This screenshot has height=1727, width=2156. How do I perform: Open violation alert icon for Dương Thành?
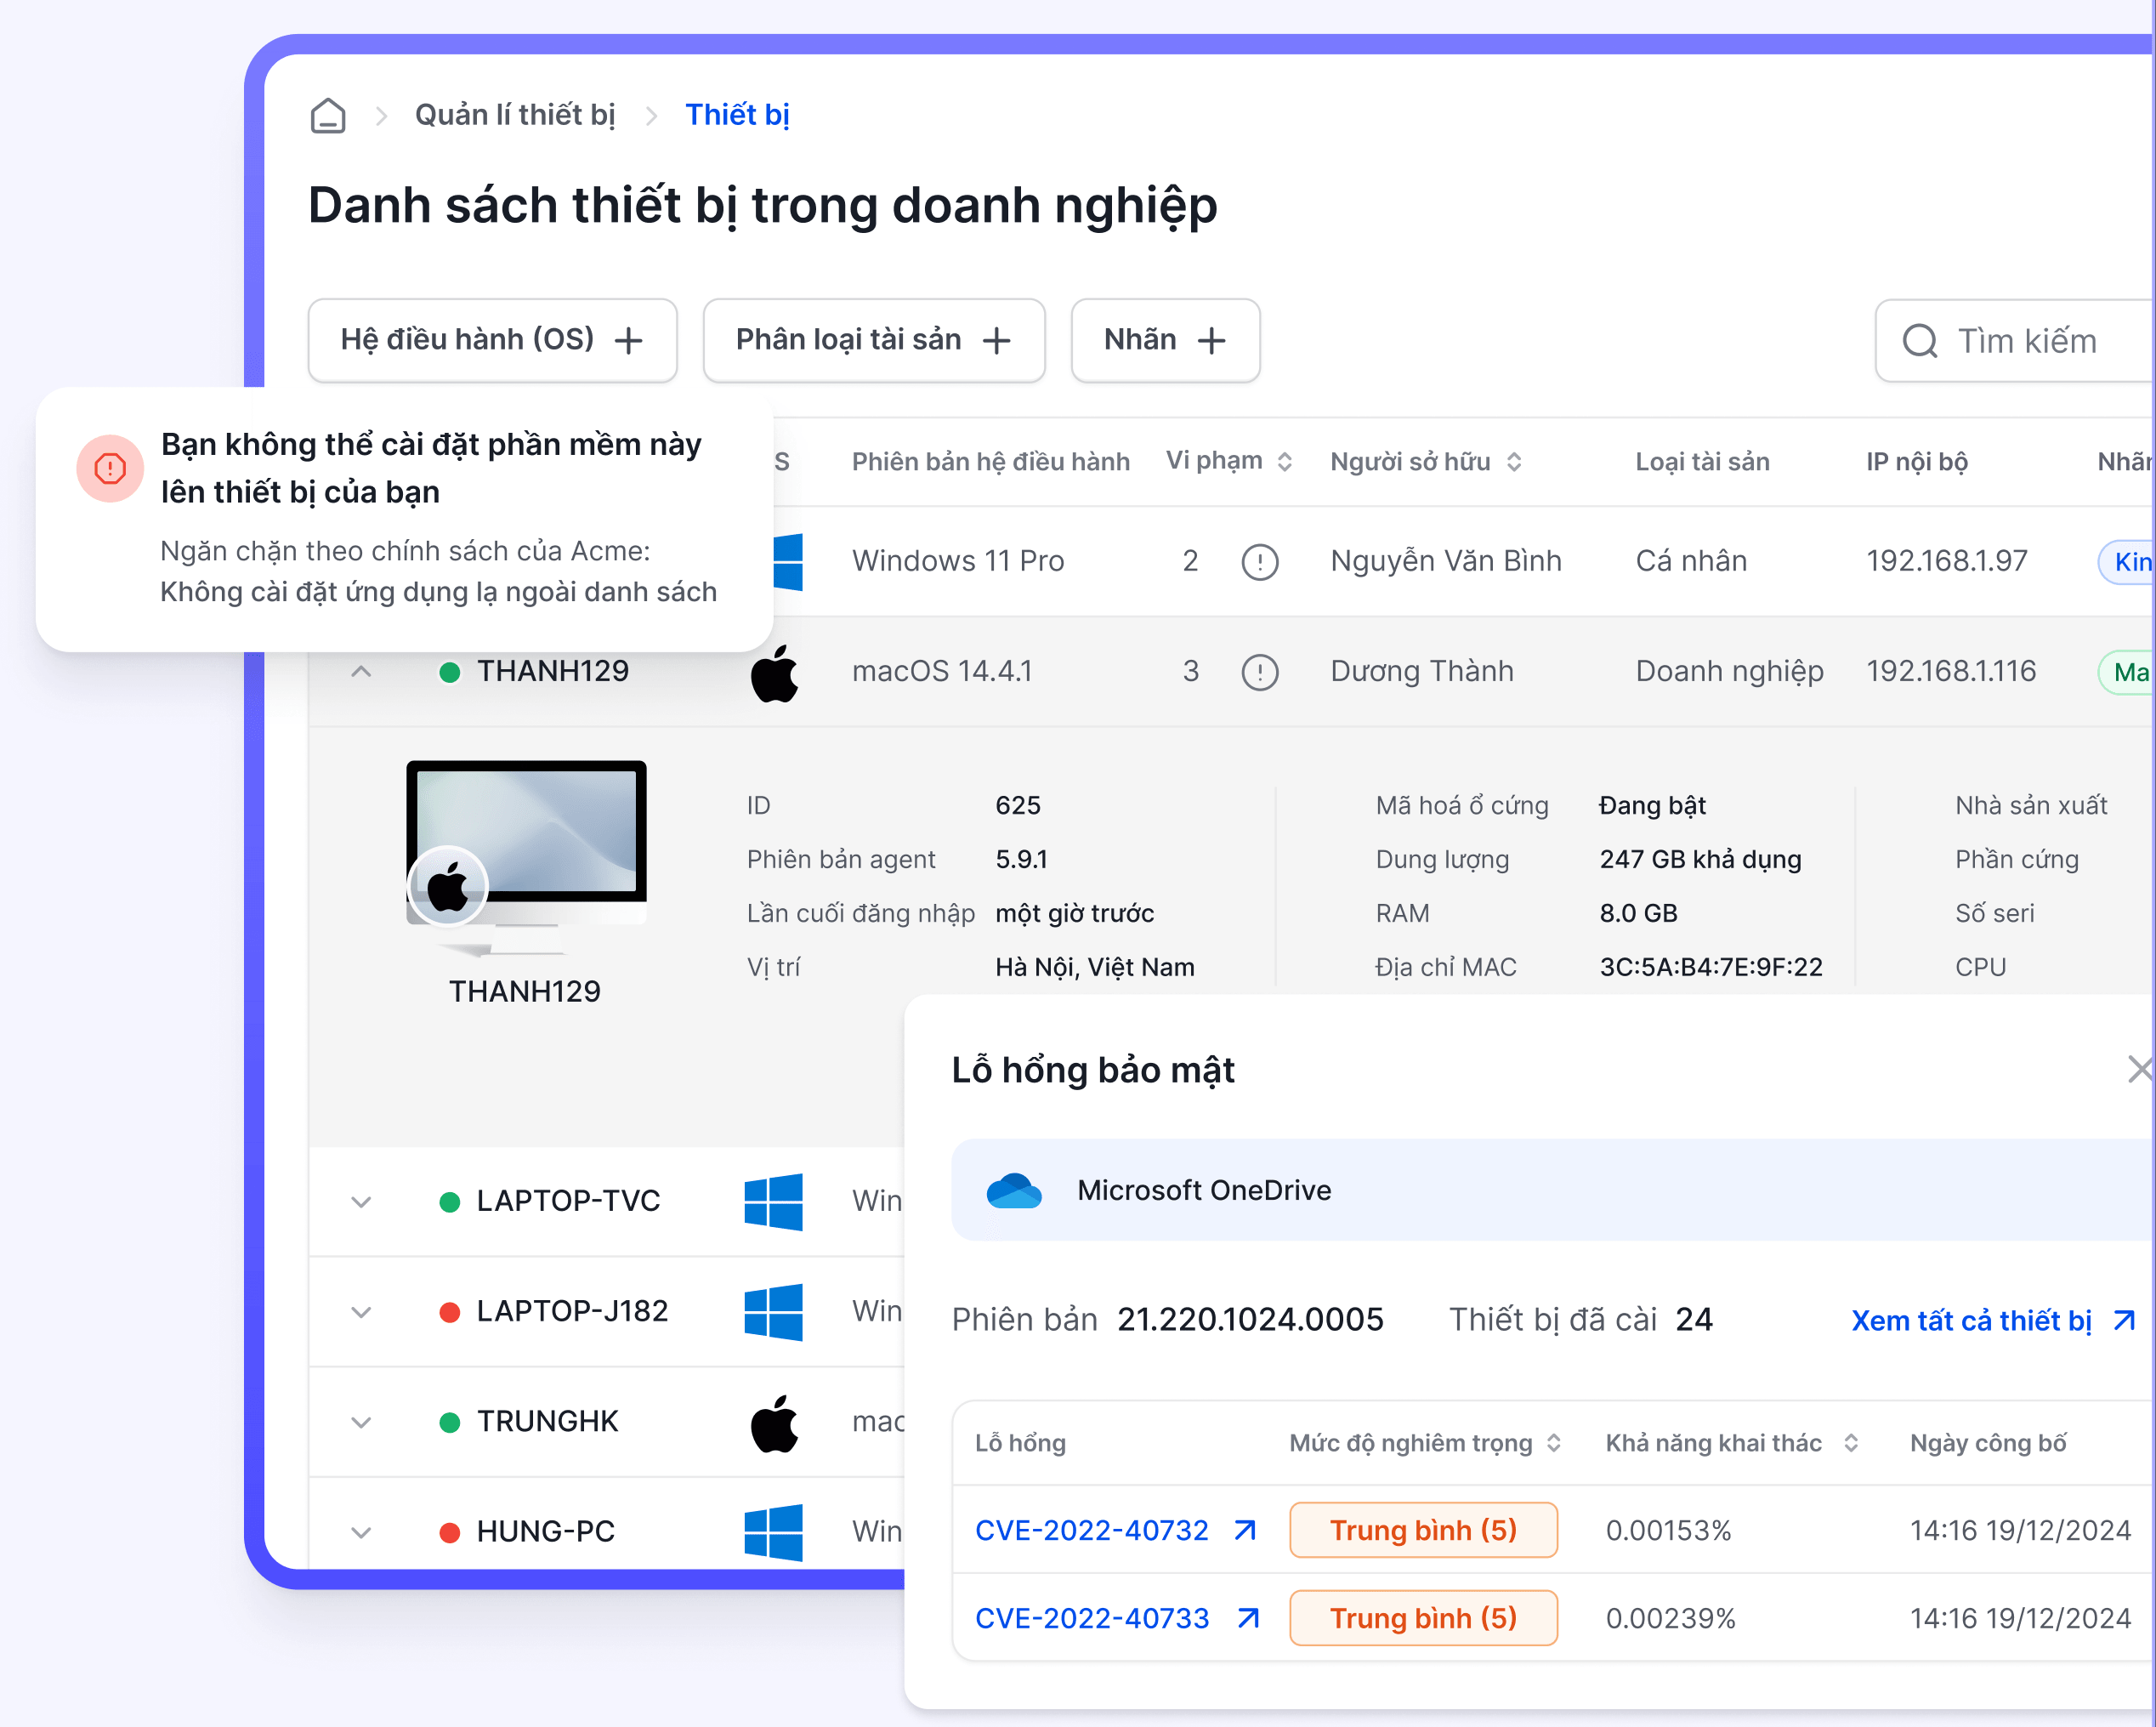click(x=1260, y=672)
